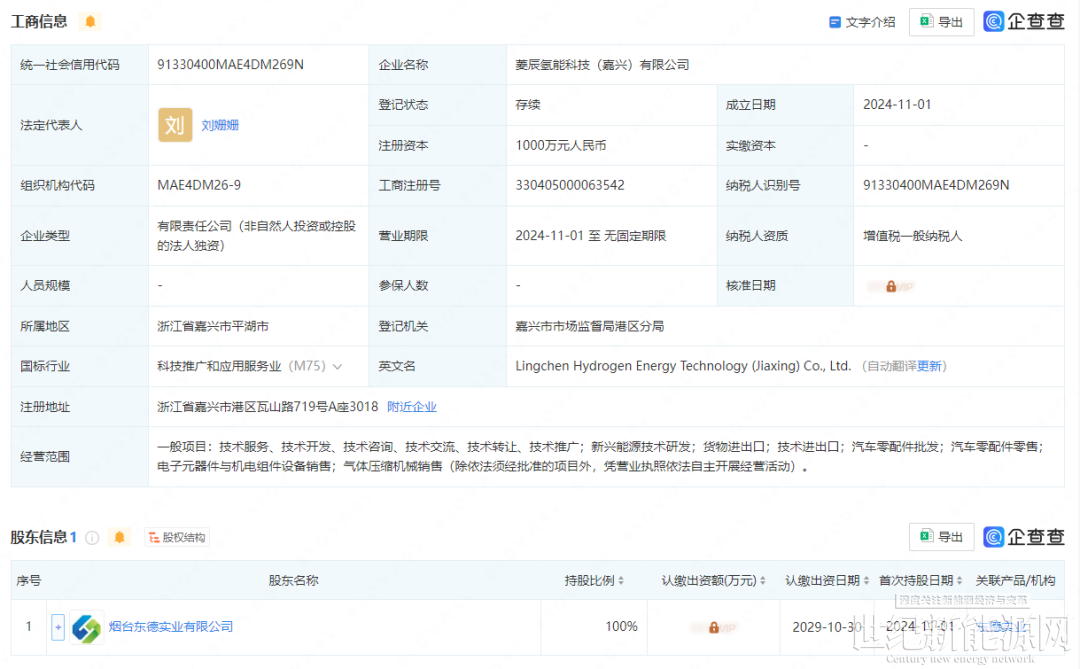
Task: Export business info via top 导出 button
Action: 942,22
